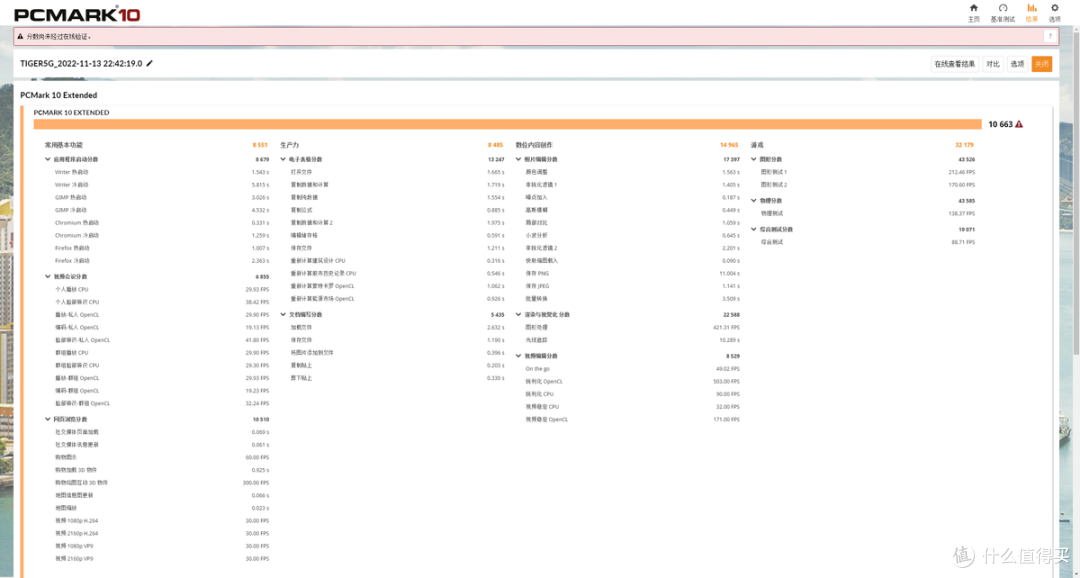The image size is (1080, 578).
Task: Click the Firefox 冷启动 row
Action: [162, 260]
